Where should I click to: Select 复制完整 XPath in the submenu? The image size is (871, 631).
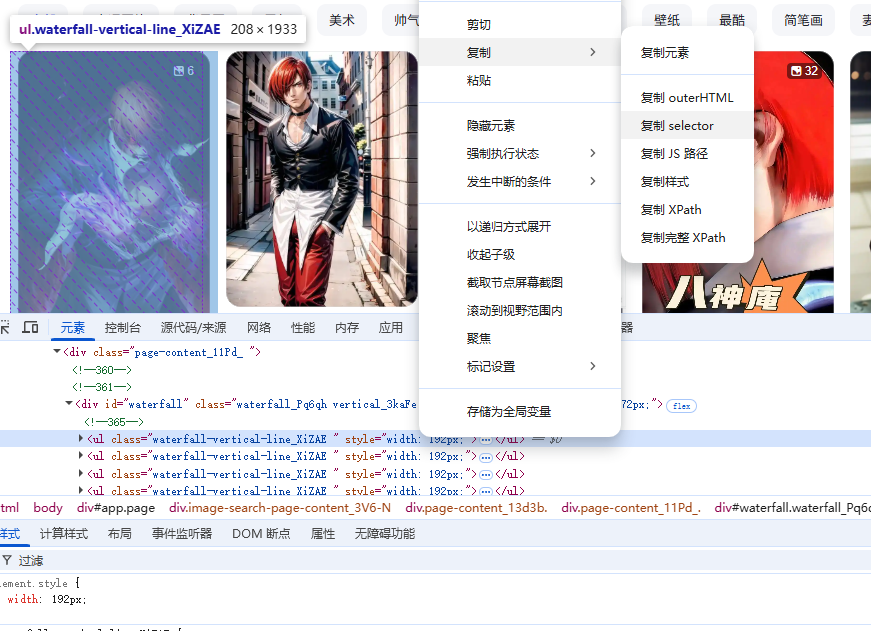(687, 238)
